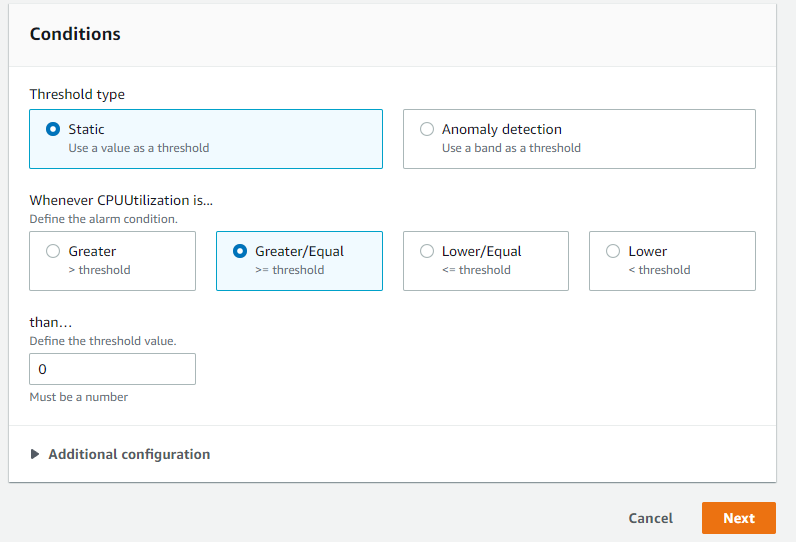Viewport: 796px width, 542px height.
Task: Proceed with the orange Next button
Action: tap(739, 518)
